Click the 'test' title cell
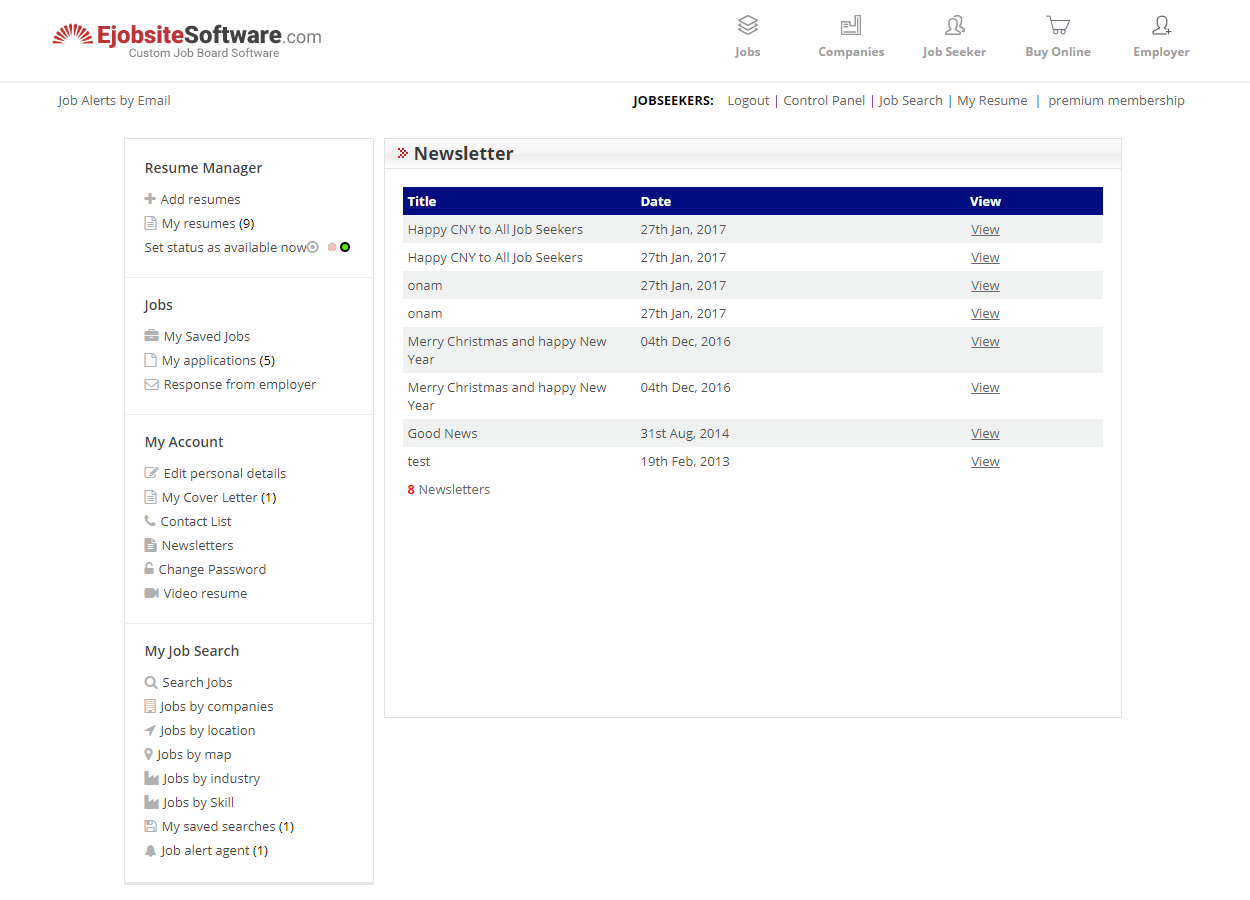1250x900 pixels. click(x=419, y=461)
